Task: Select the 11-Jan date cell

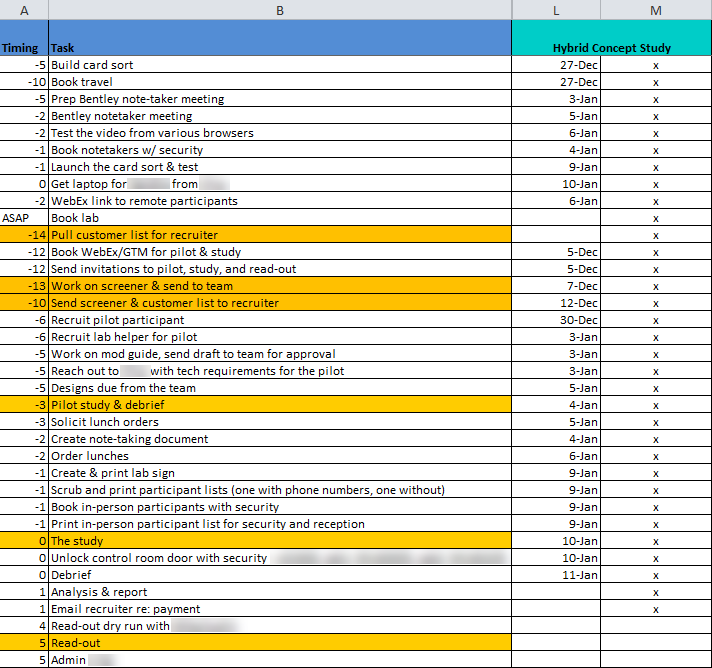Action: tap(556, 575)
